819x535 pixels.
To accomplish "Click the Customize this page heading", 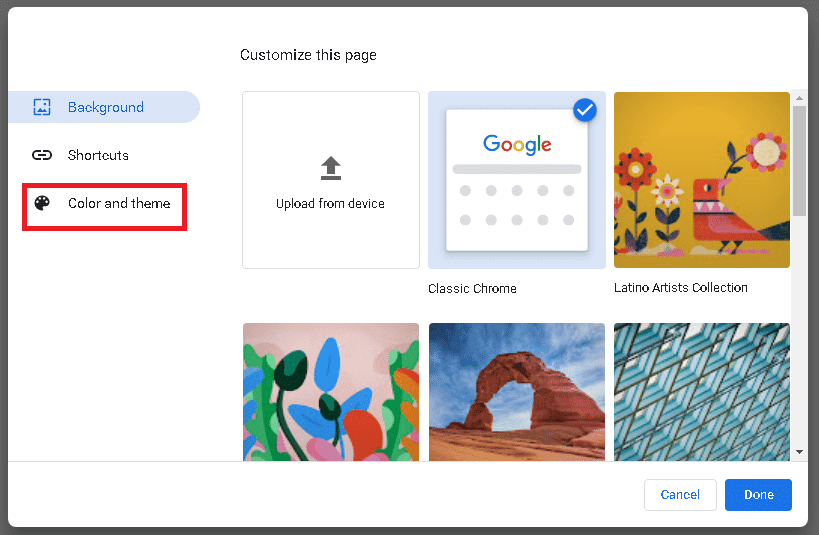I will coord(308,55).
